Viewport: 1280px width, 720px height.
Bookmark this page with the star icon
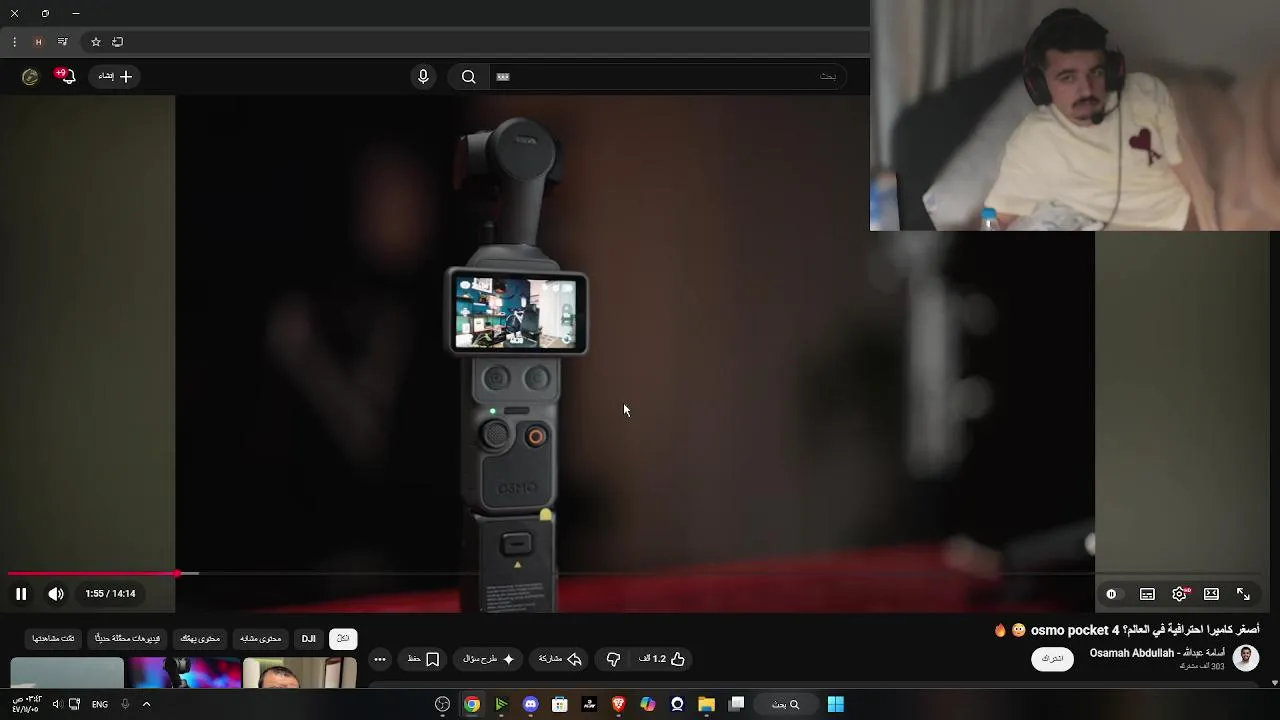click(96, 42)
